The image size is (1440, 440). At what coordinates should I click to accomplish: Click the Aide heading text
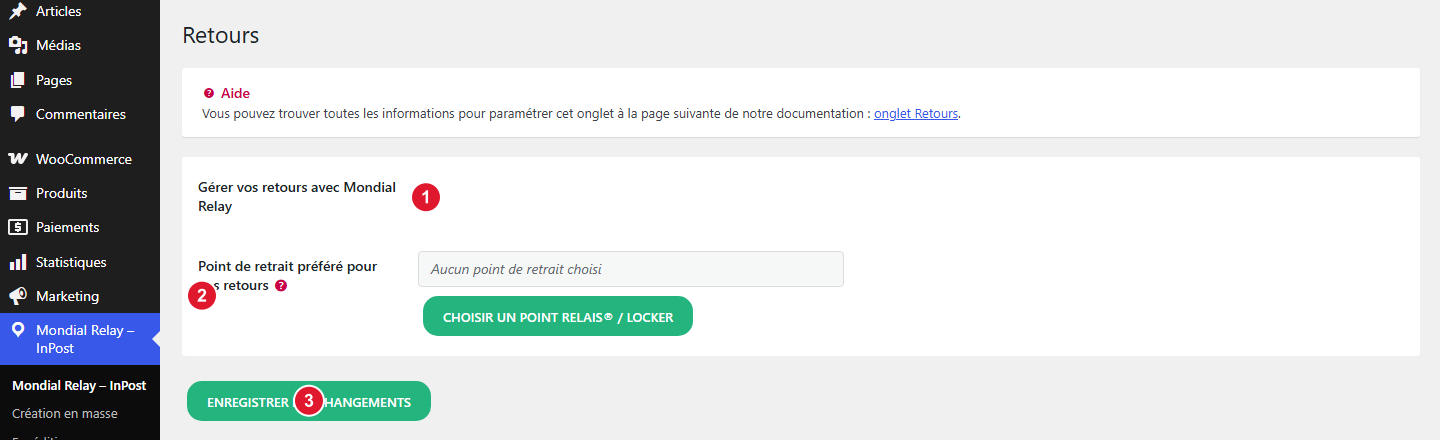point(235,93)
